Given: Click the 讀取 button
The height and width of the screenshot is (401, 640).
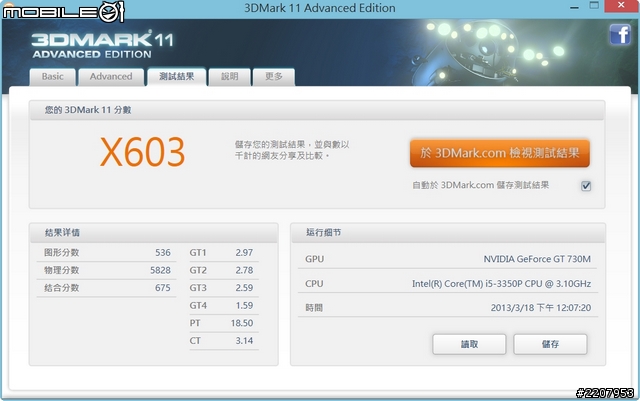Looking at the screenshot, I should coord(469,344).
